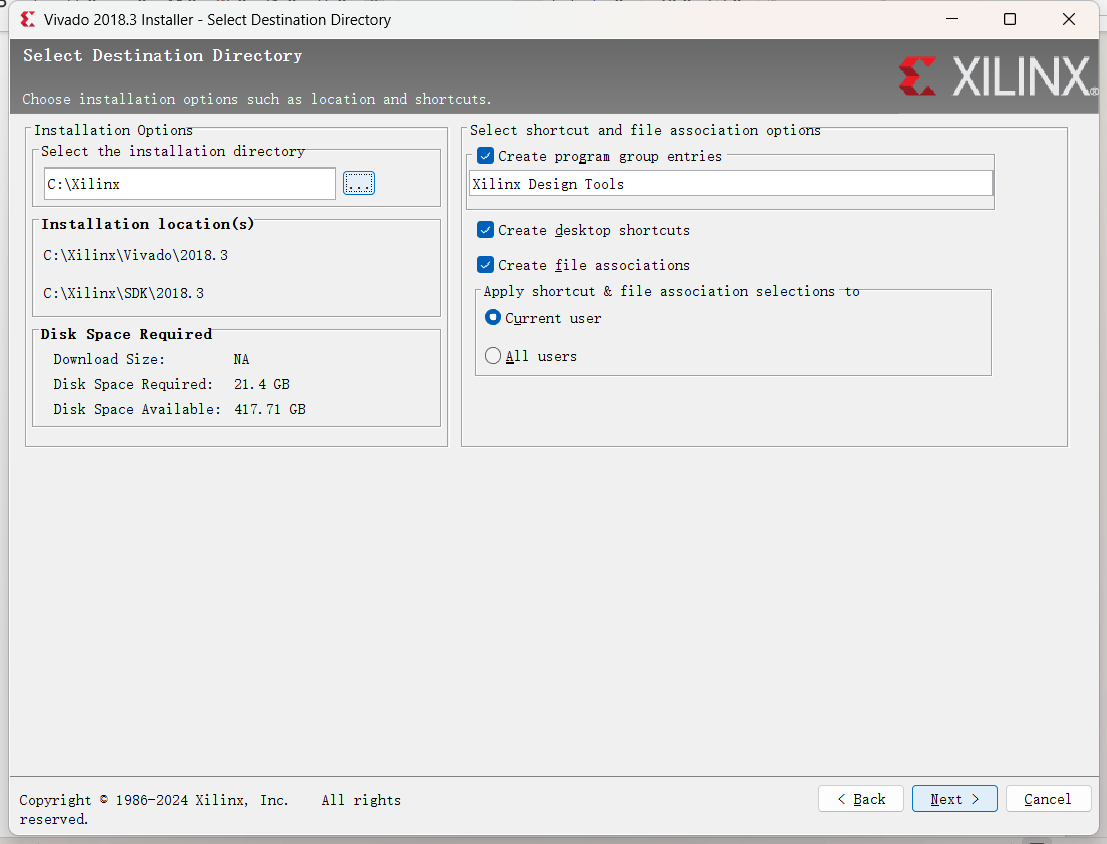The width and height of the screenshot is (1107, 844).
Task: Click the 21.4 GB disk space value
Action: pyautogui.click(x=262, y=384)
